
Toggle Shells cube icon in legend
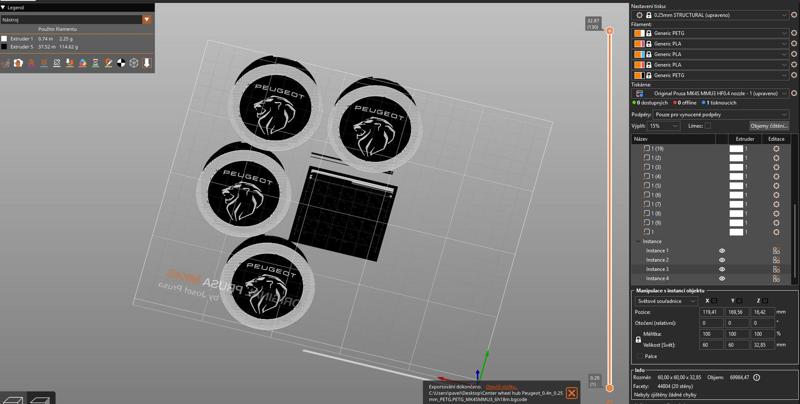coord(134,63)
